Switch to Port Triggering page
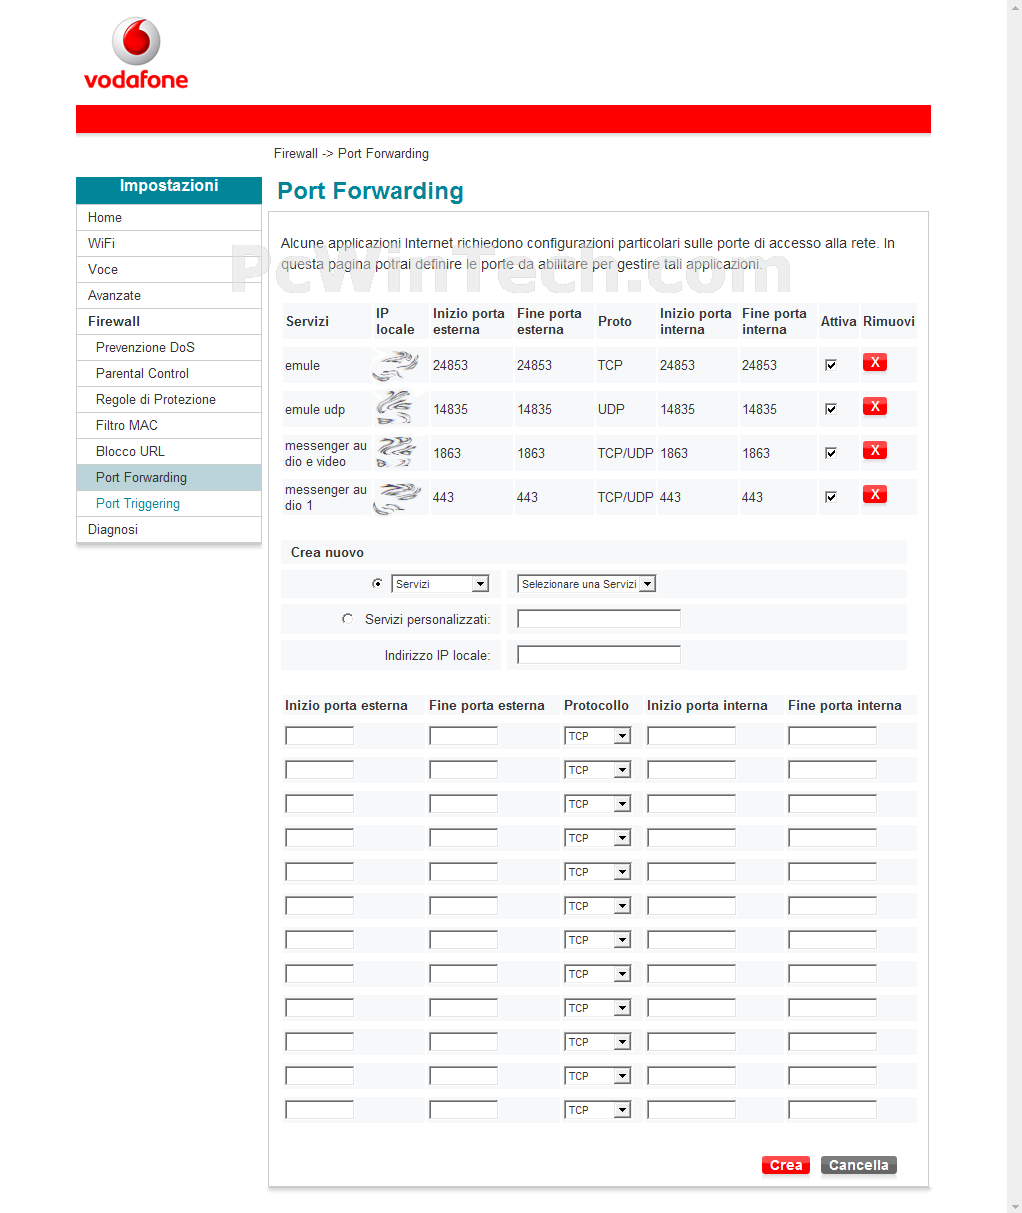Screen dimensions: 1022x1213 pyautogui.click(x=169, y=503)
